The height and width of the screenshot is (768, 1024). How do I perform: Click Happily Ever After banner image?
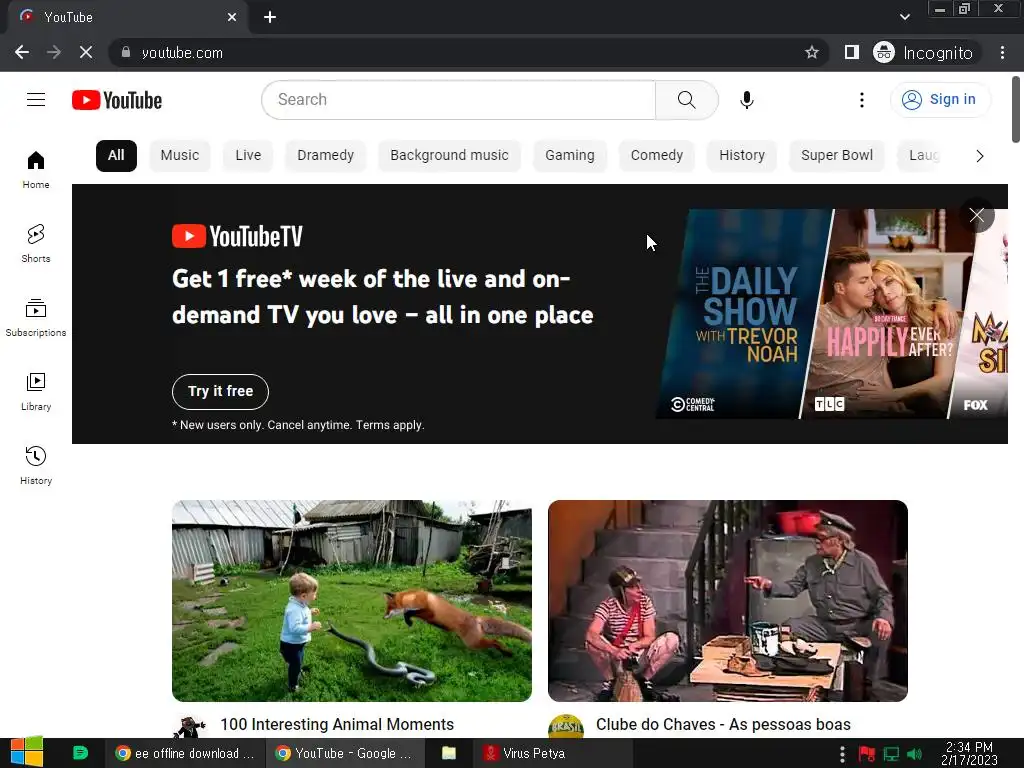(888, 313)
